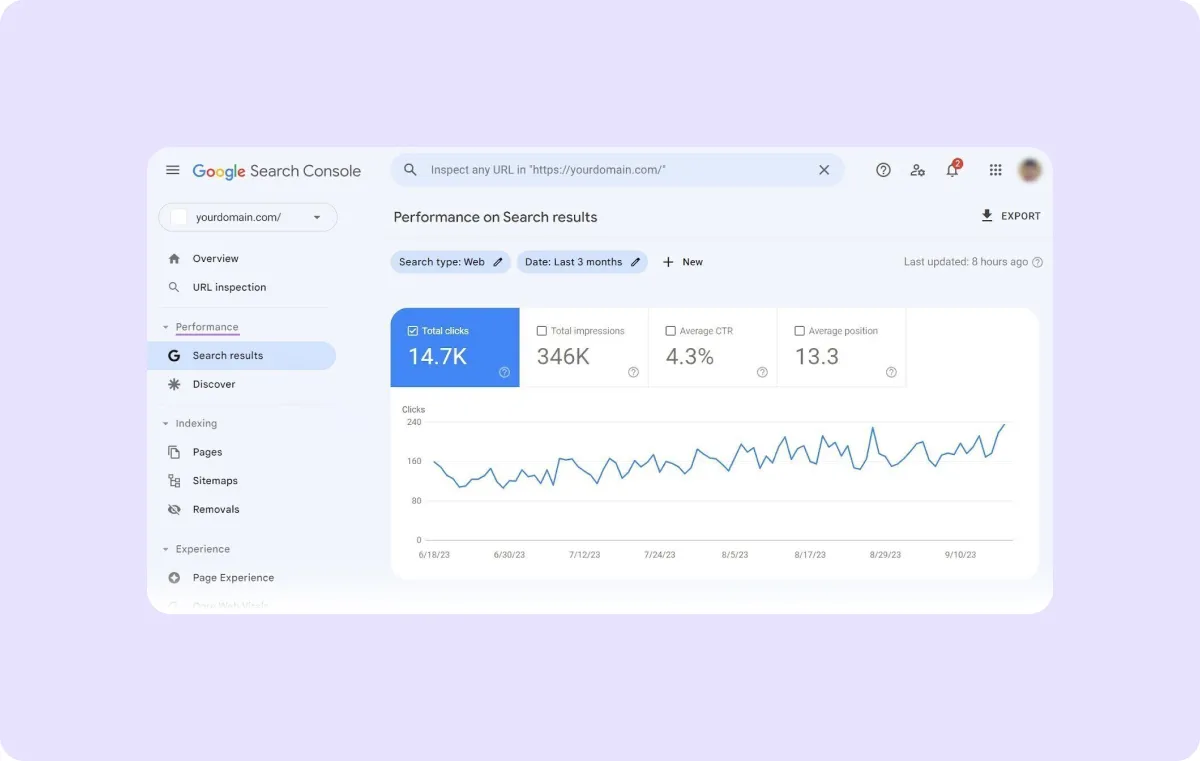Click the Date: Last 3 months chip
Screen dimensions: 1200x761
[582, 262]
